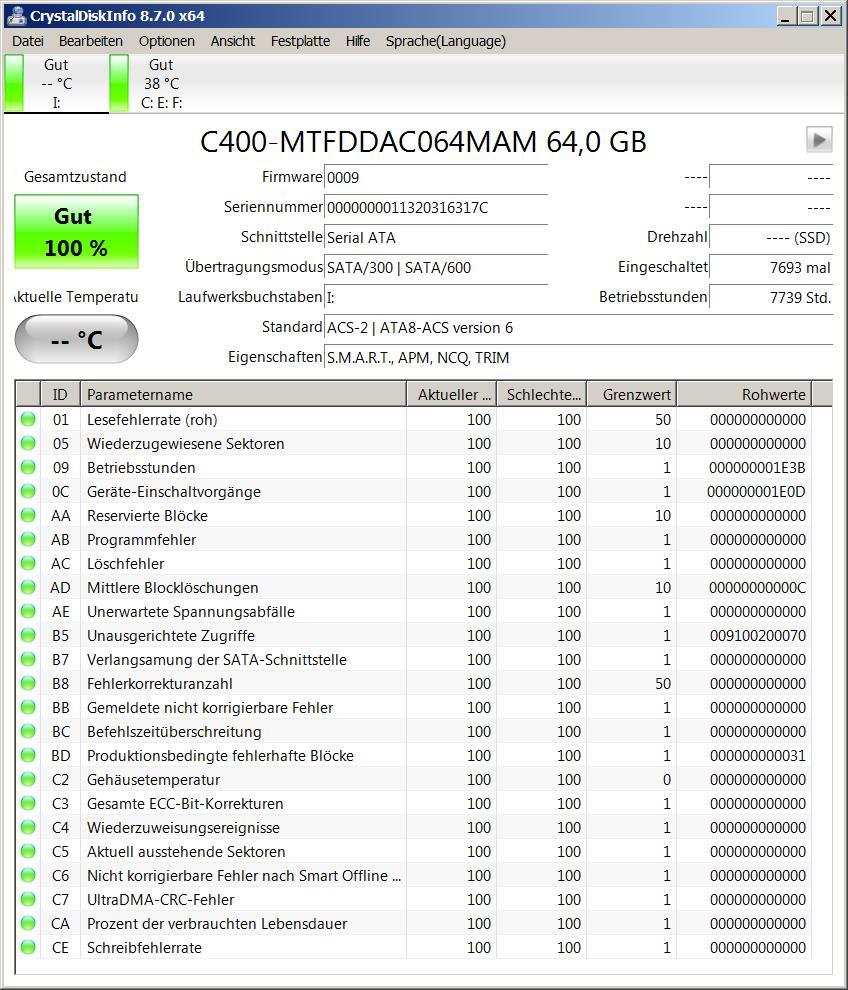The height and width of the screenshot is (990, 848).
Task: Click status dot for Gemeldete nicht korrigierbare Fehler
Action: [28, 707]
